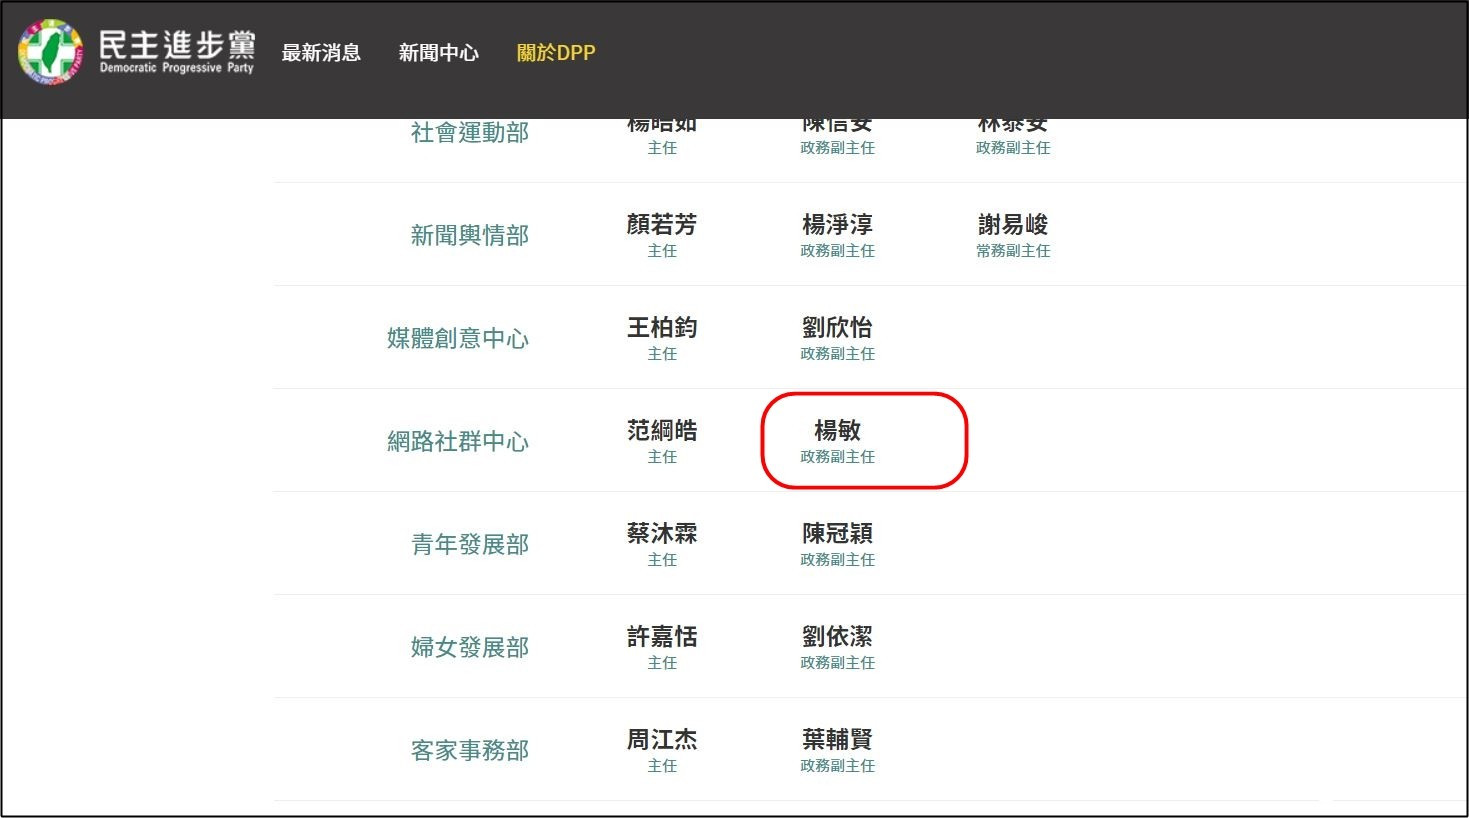The height and width of the screenshot is (818, 1469).
Task: Click the name 蔡沐霖
Action: tap(662, 533)
